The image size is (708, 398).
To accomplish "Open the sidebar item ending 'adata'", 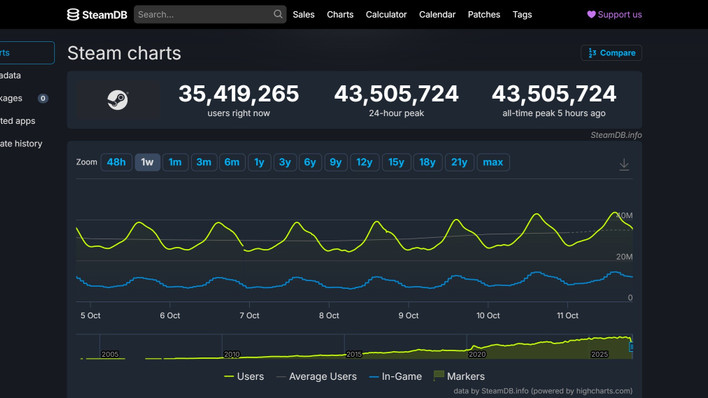I will [10, 75].
